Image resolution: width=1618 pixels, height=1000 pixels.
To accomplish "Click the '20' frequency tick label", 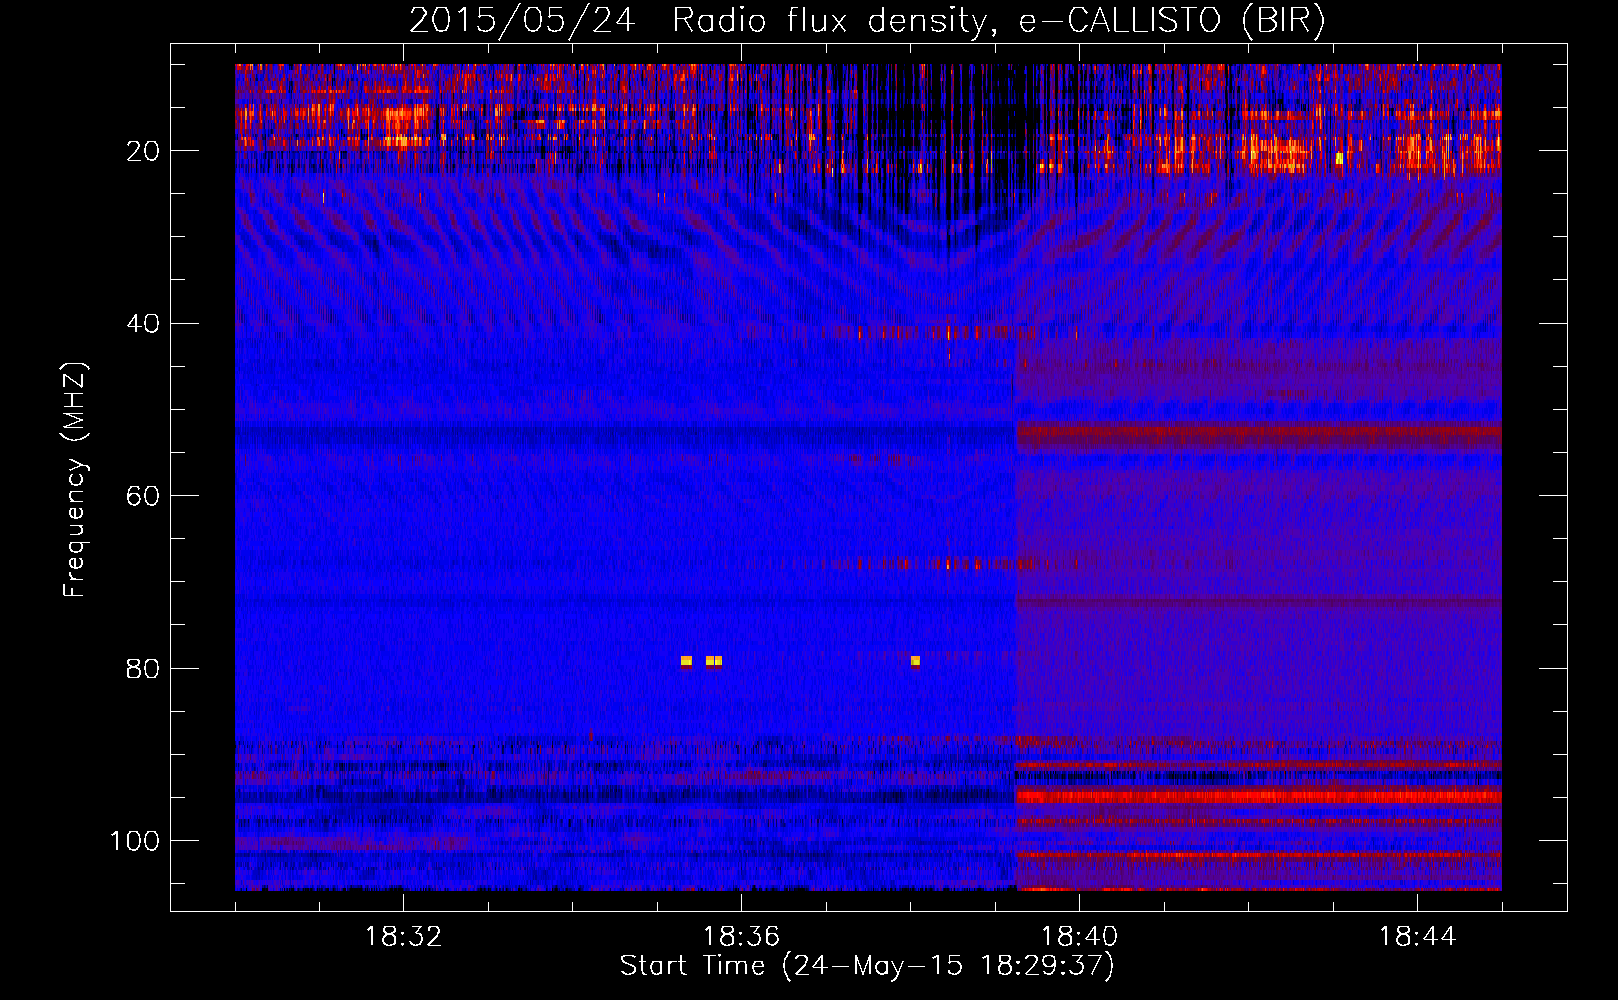I will (143, 151).
